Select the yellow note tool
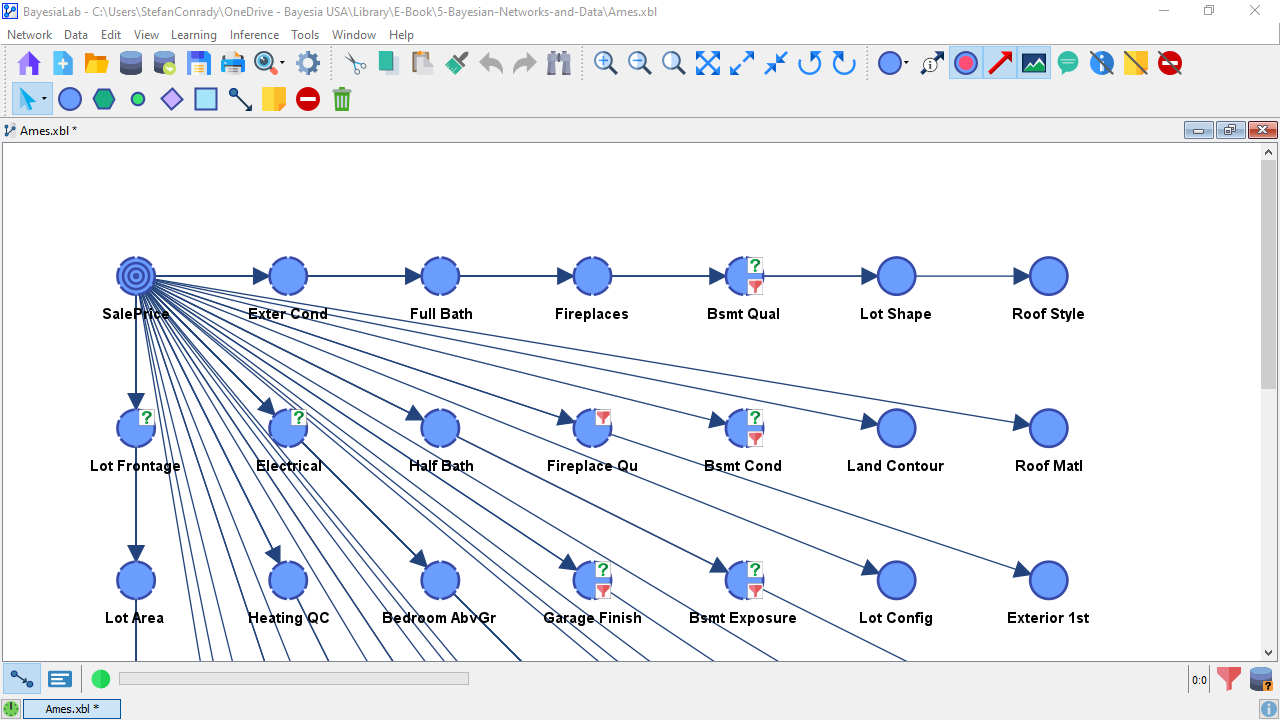 pos(274,99)
